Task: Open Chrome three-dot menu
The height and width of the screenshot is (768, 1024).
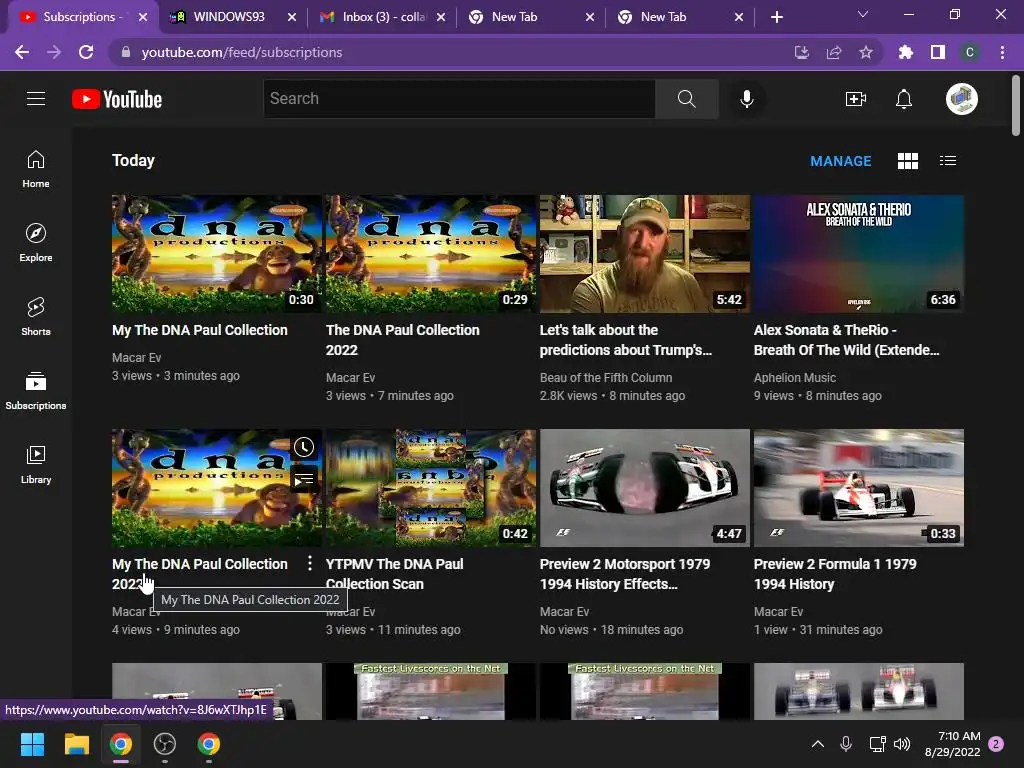Action: point(1002,52)
